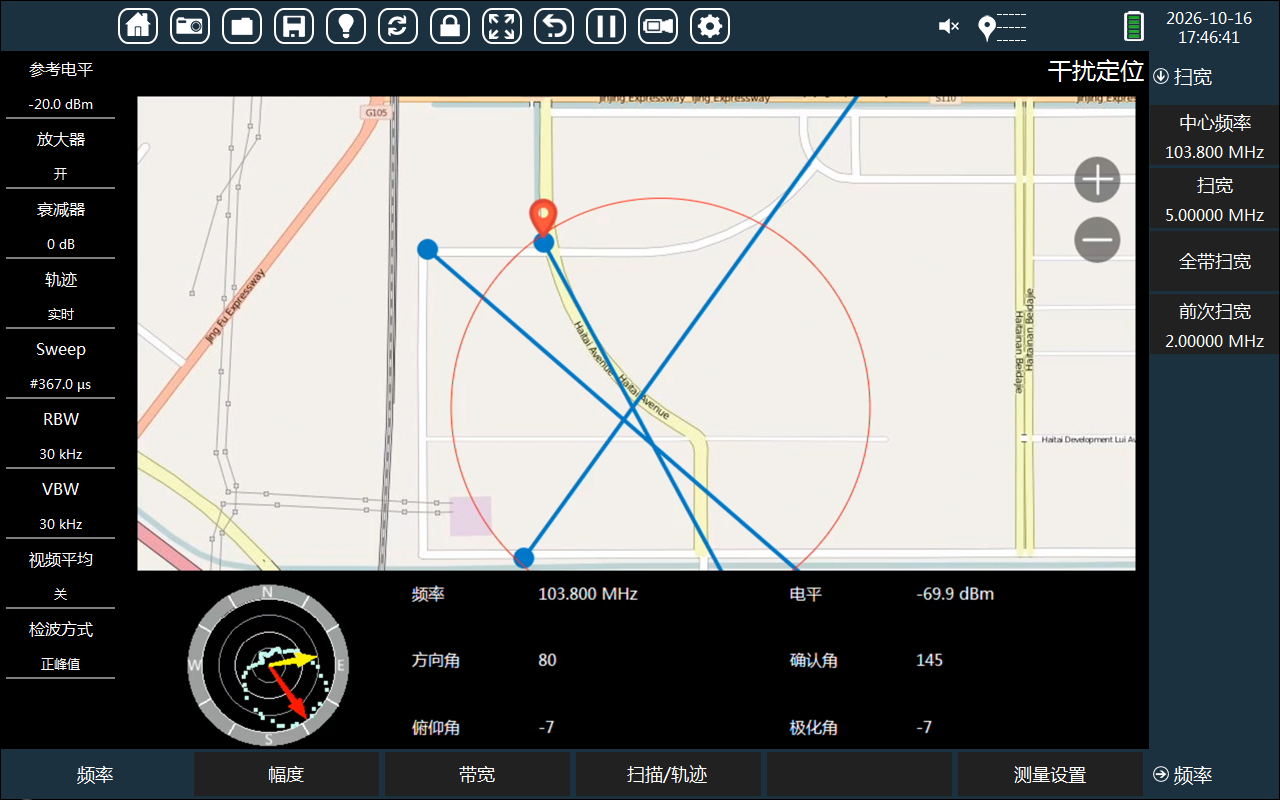Screen dimensions: 1280x800
Task: Open the 测量设置 tab
Action: click(1050, 775)
